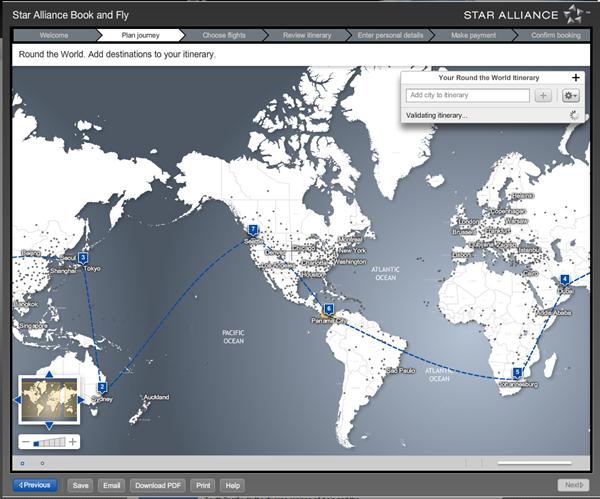Viewport: 600px width, 499px height.
Task: Click the add city plus button
Action: (x=543, y=96)
